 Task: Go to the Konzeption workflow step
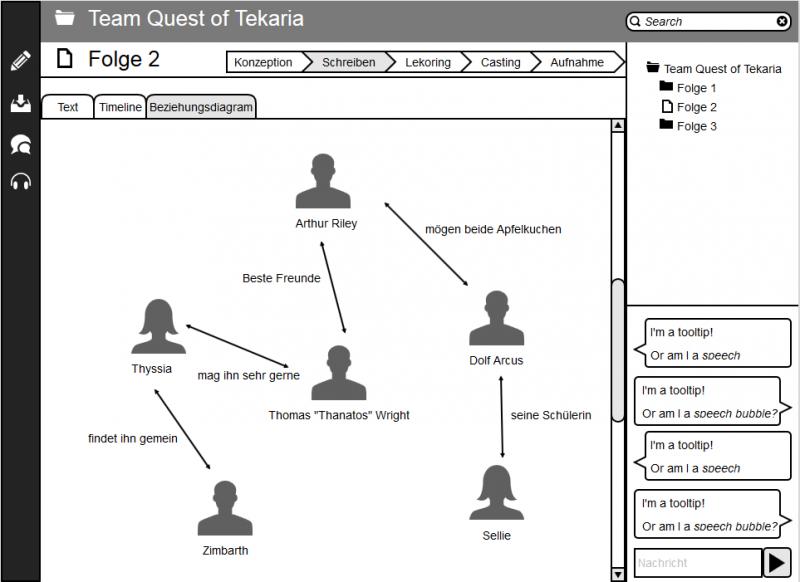coord(263,62)
